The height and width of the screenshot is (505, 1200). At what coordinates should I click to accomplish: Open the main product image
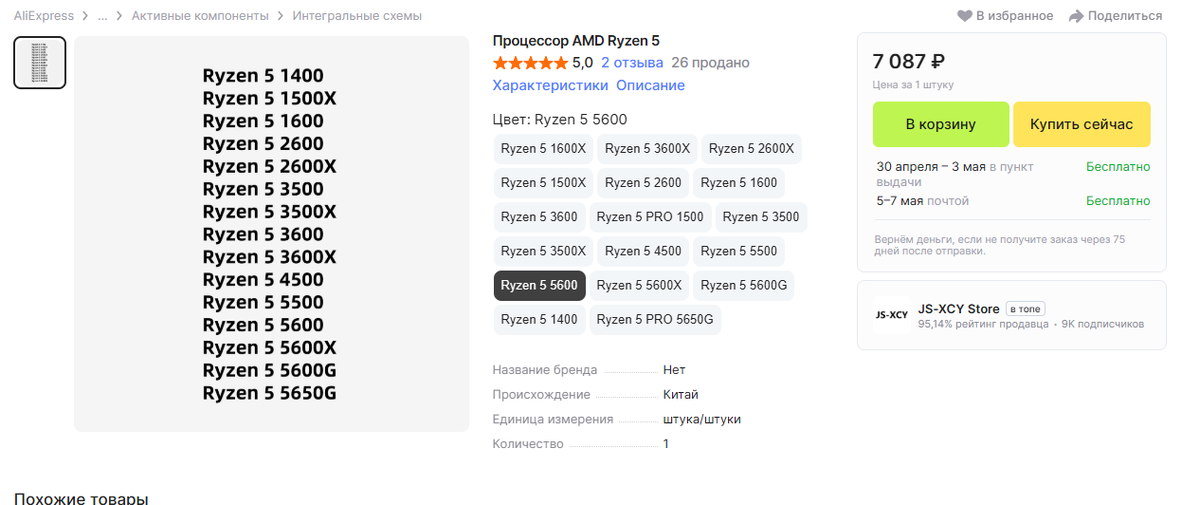(272, 234)
